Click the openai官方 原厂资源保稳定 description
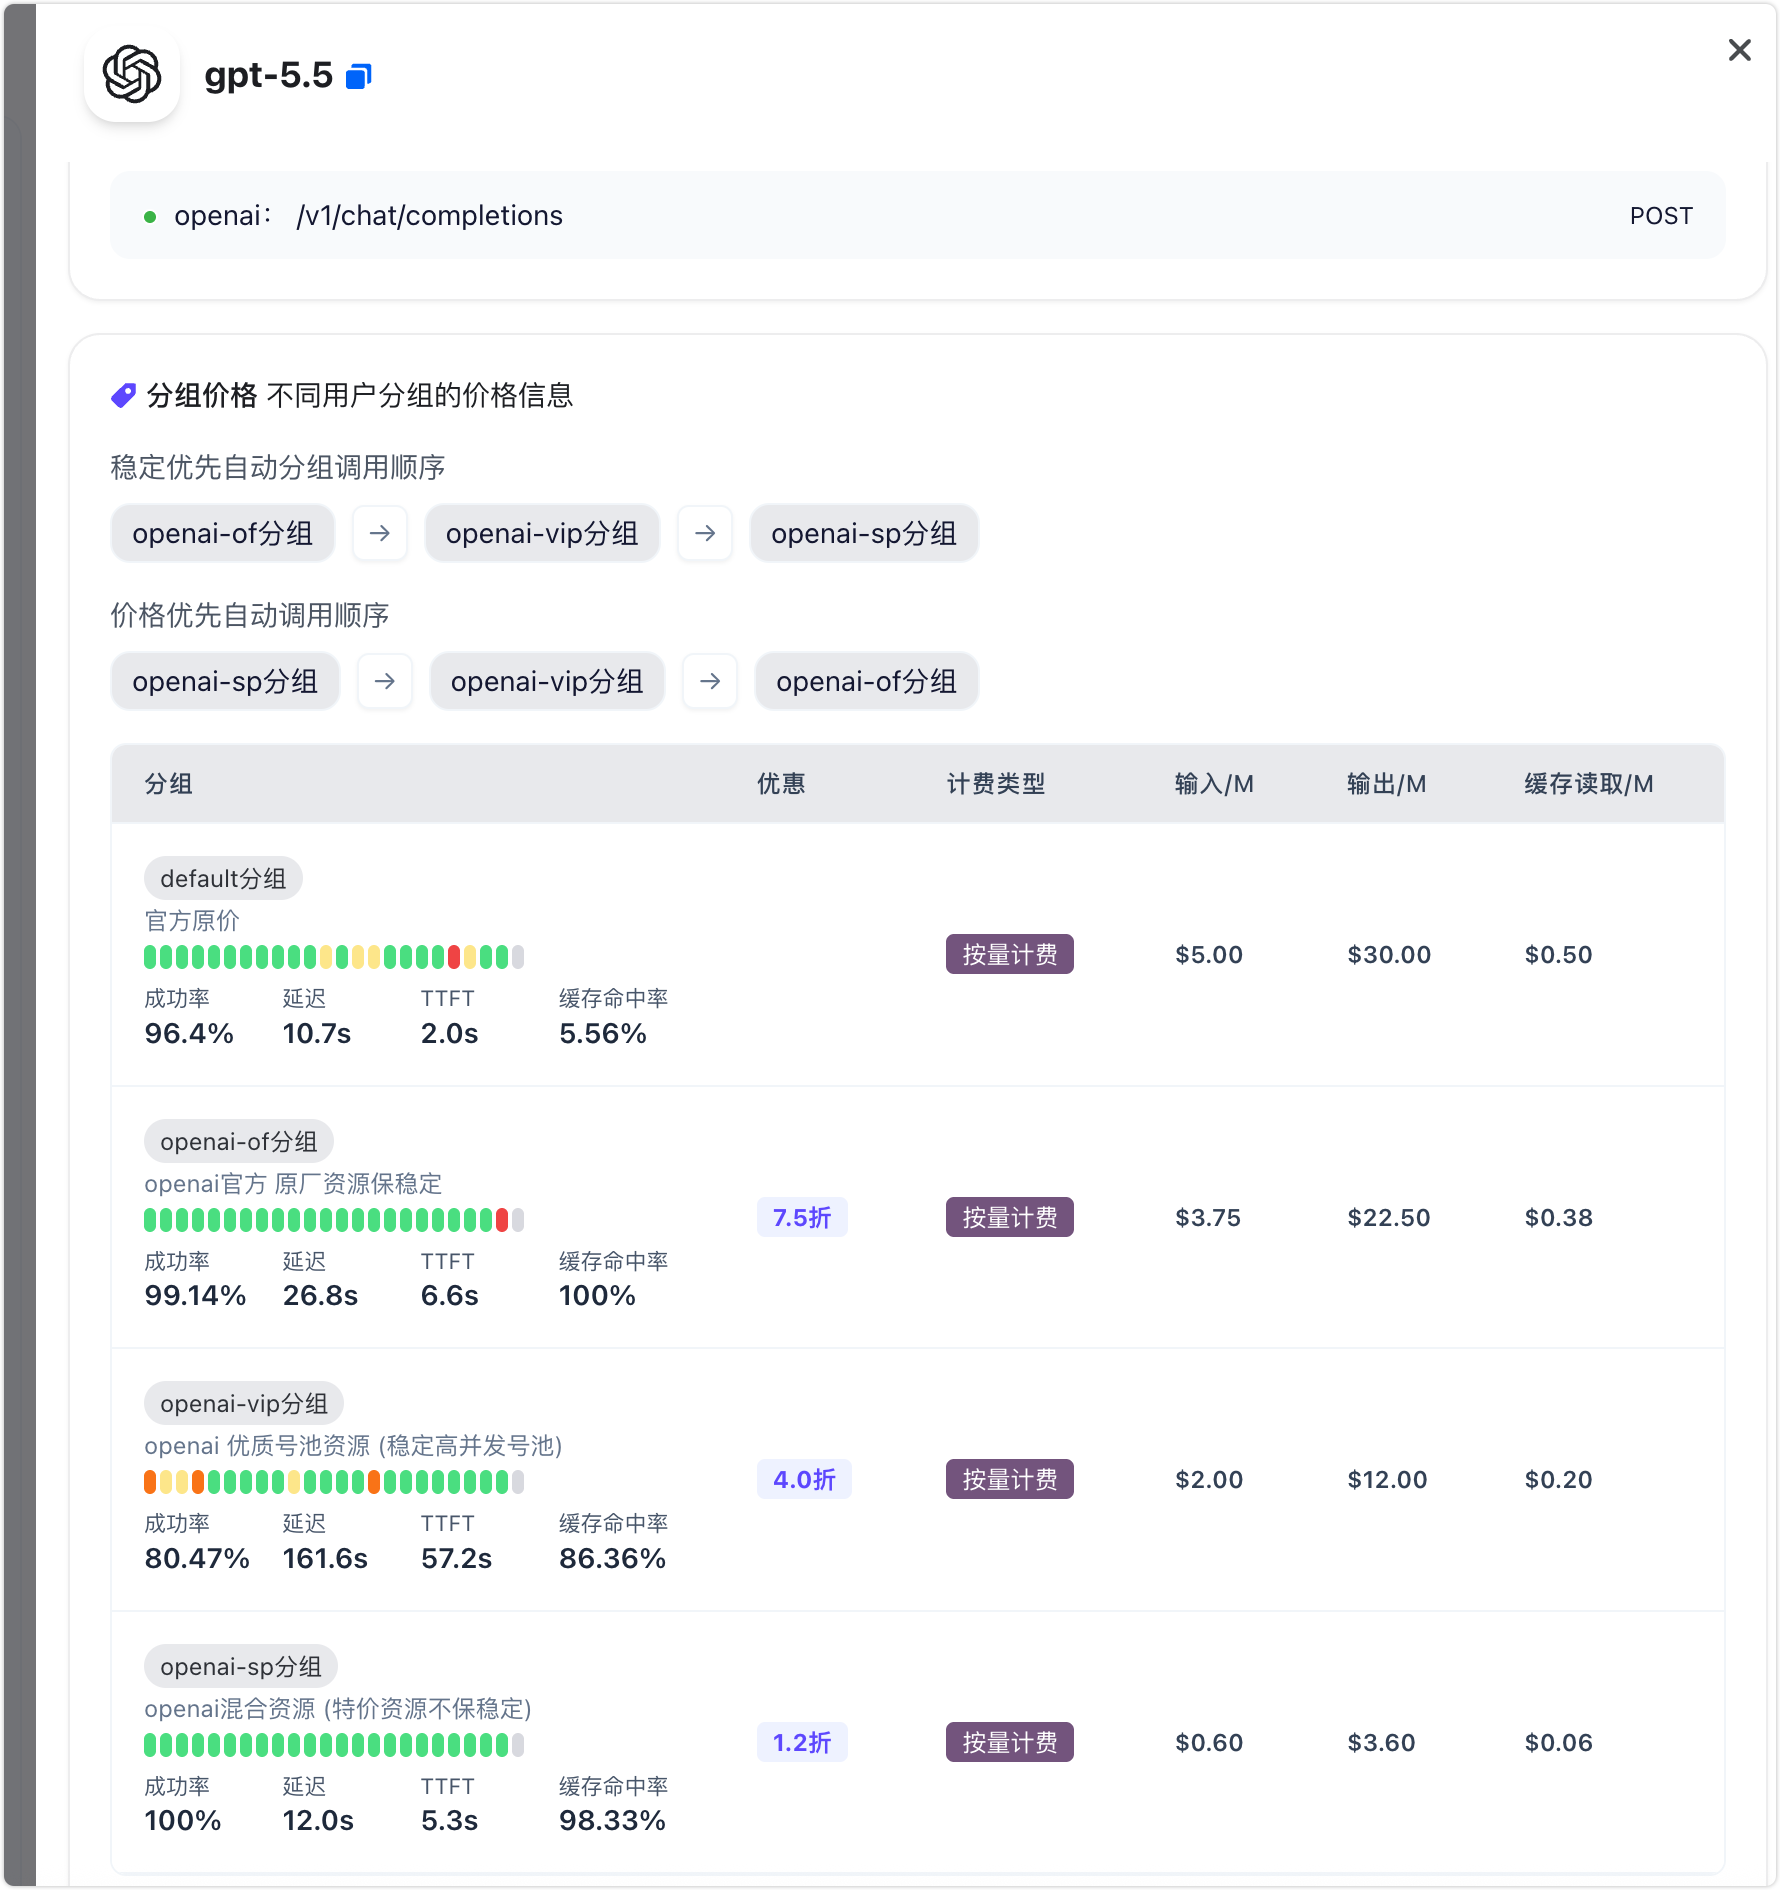1780x1890 pixels. [293, 1184]
